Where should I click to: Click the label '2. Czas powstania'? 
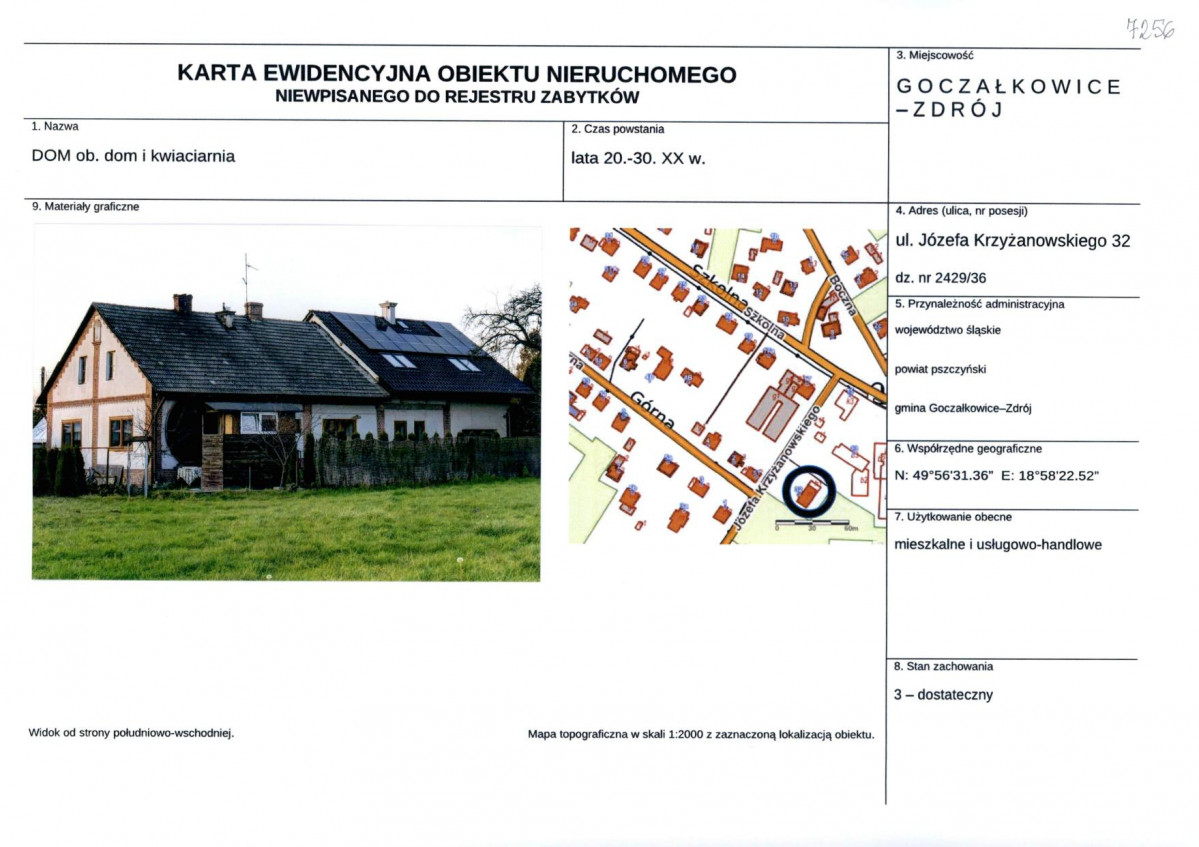point(618,129)
